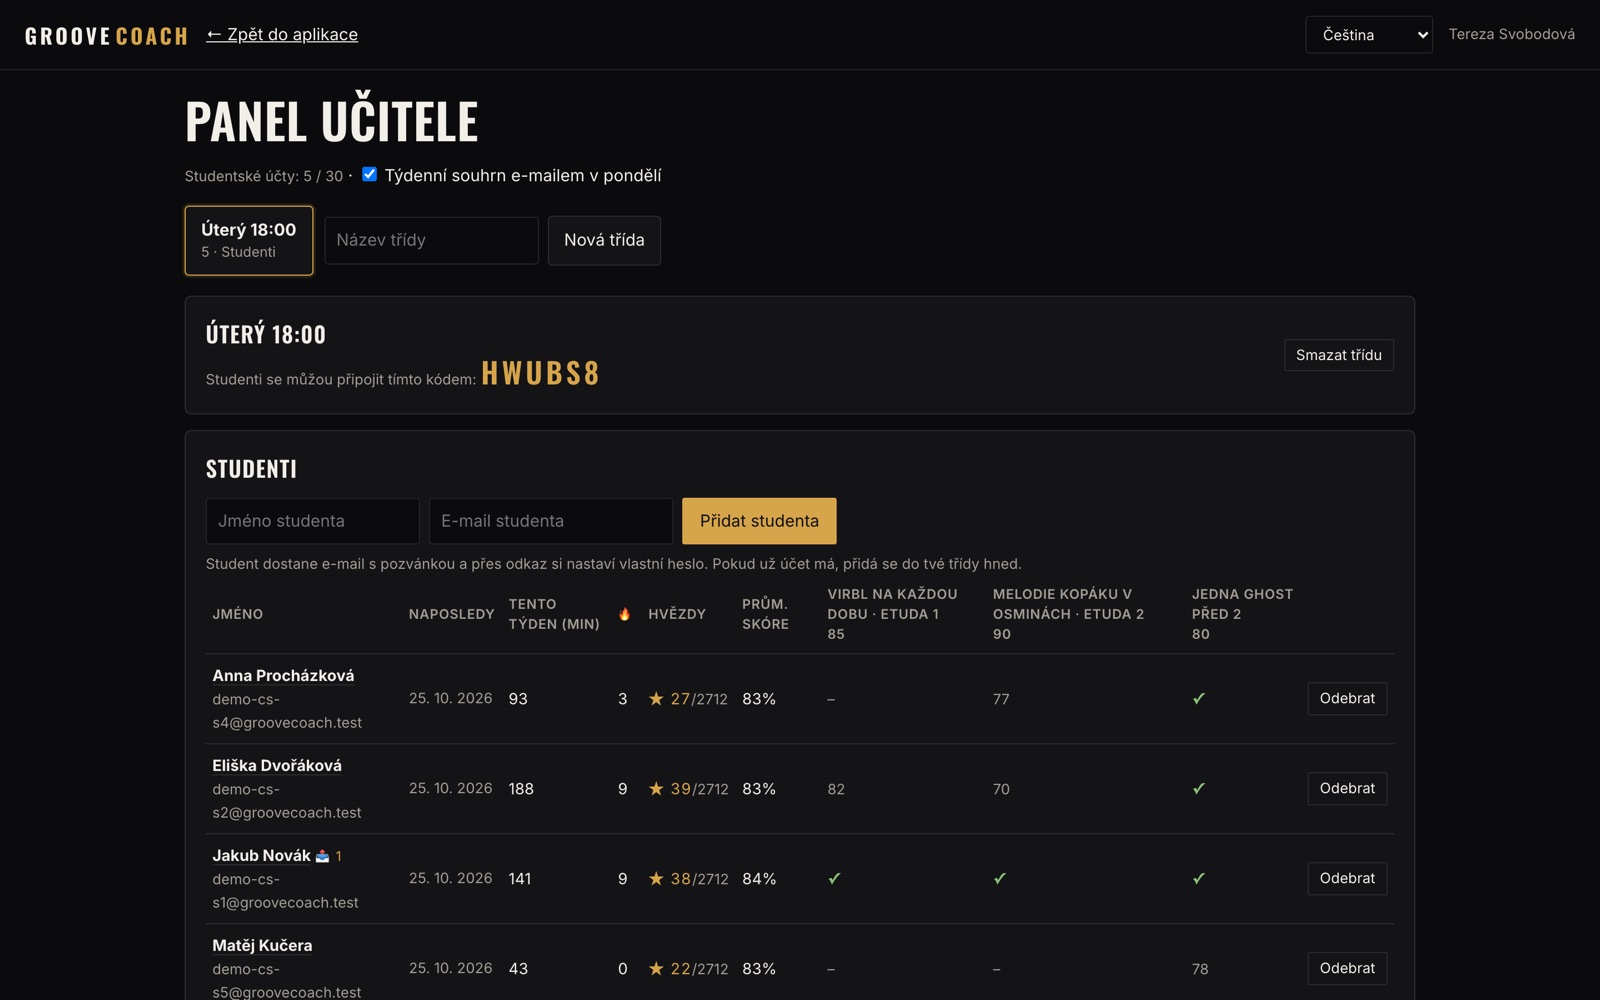
Task: Click the flame streak column icon
Action: coord(624,614)
